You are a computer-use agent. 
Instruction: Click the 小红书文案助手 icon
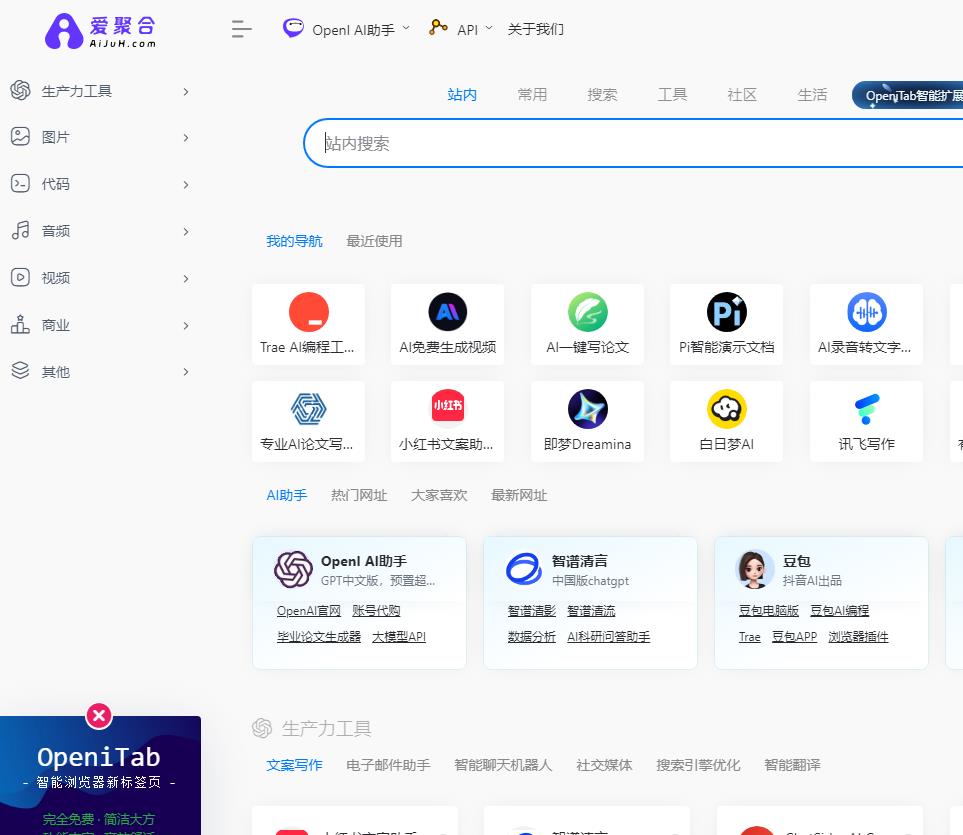tap(447, 409)
